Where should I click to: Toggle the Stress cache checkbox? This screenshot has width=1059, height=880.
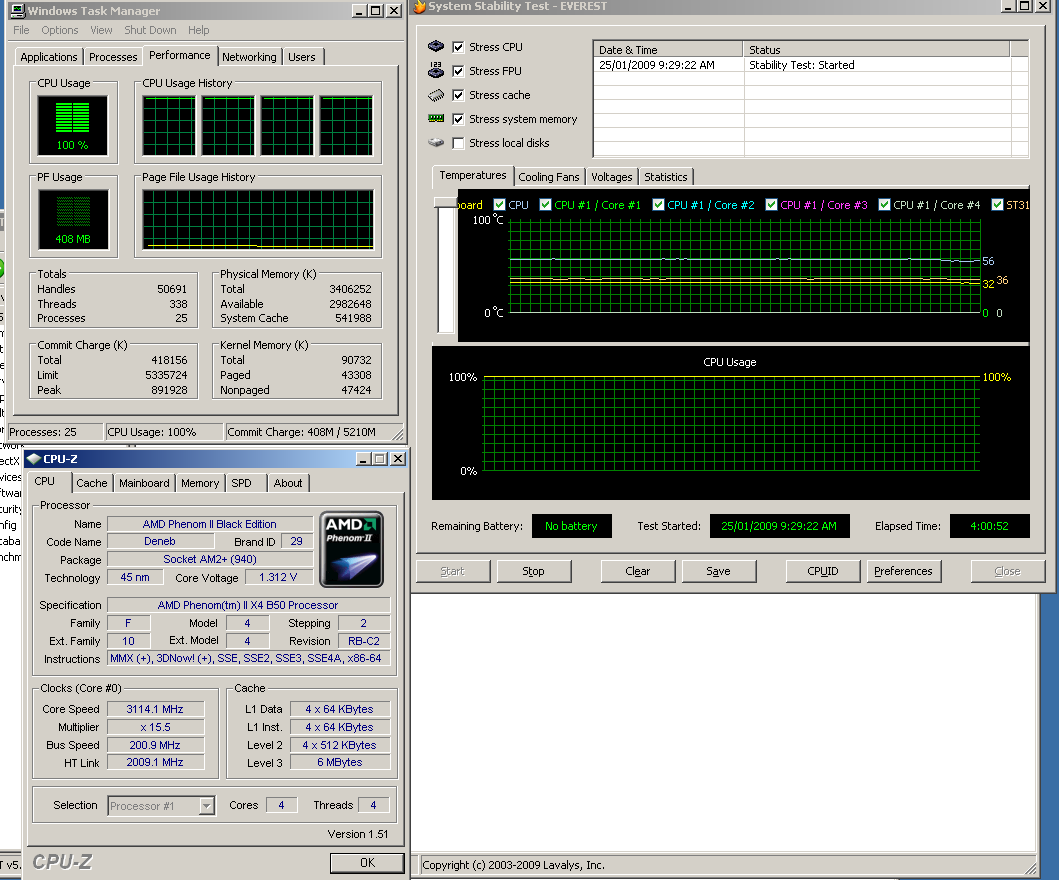pyautogui.click(x=458, y=95)
